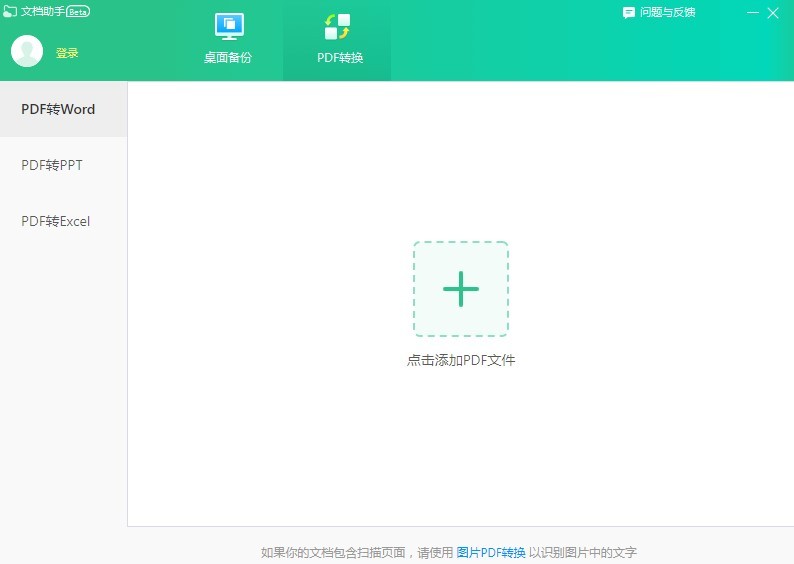Click the feedback speech bubble icon
This screenshot has width=794, height=564.
(629, 13)
